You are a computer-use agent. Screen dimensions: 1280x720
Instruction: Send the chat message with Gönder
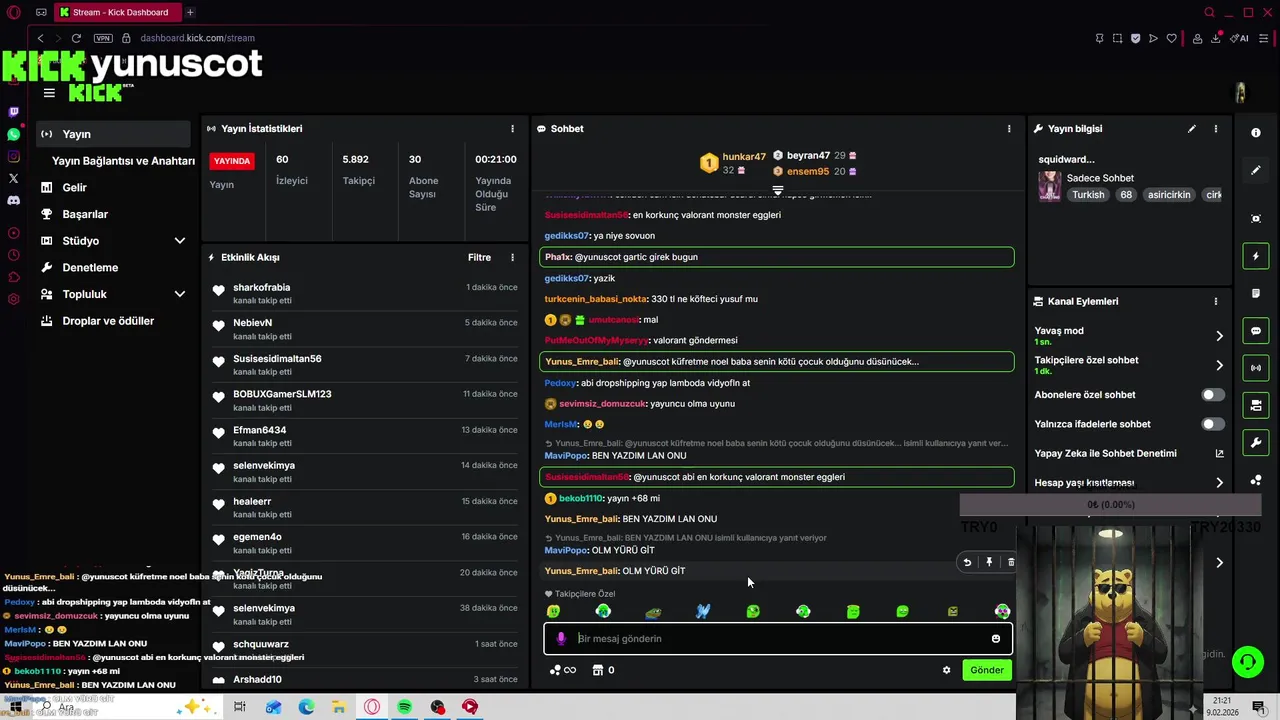click(x=986, y=670)
